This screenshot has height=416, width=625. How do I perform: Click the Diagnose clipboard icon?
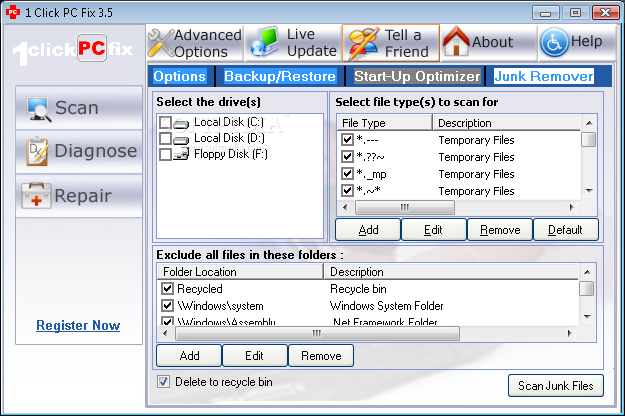pos(37,151)
